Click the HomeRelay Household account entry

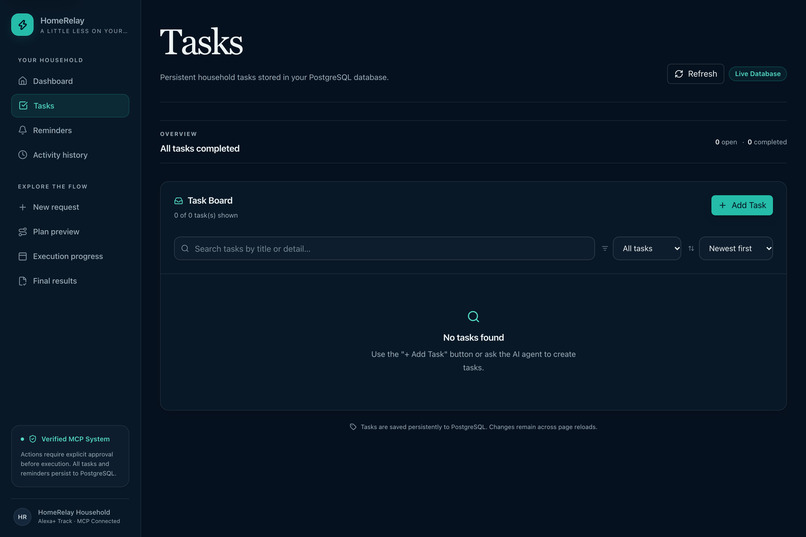(70, 516)
